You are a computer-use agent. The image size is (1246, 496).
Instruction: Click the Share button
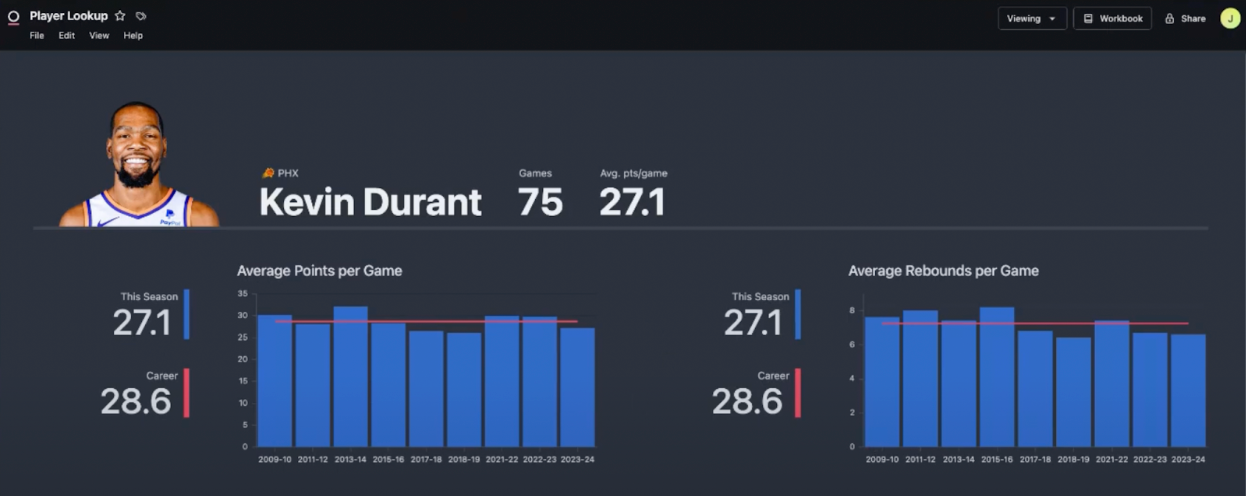1185,18
